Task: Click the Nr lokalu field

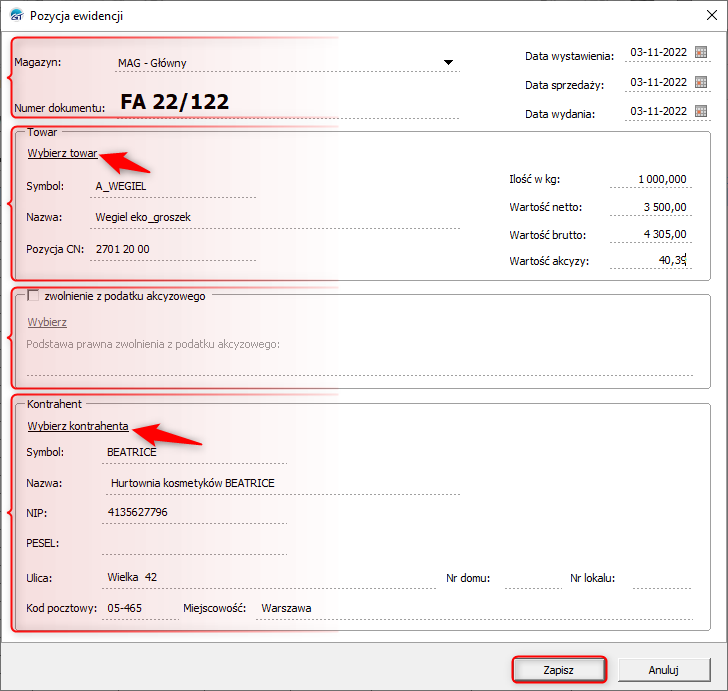Action: click(662, 579)
